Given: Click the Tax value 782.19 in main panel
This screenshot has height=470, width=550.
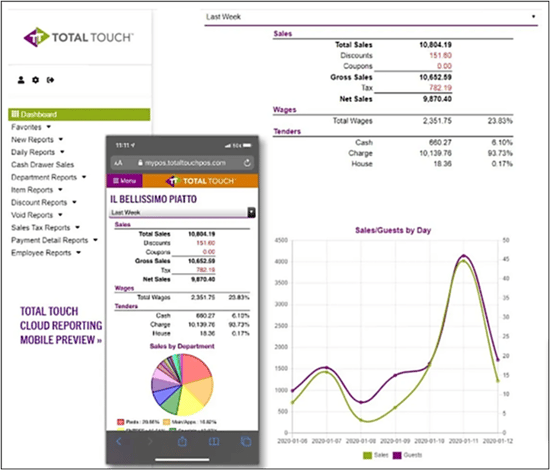Looking at the screenshot, I should (x=441, y=88).
